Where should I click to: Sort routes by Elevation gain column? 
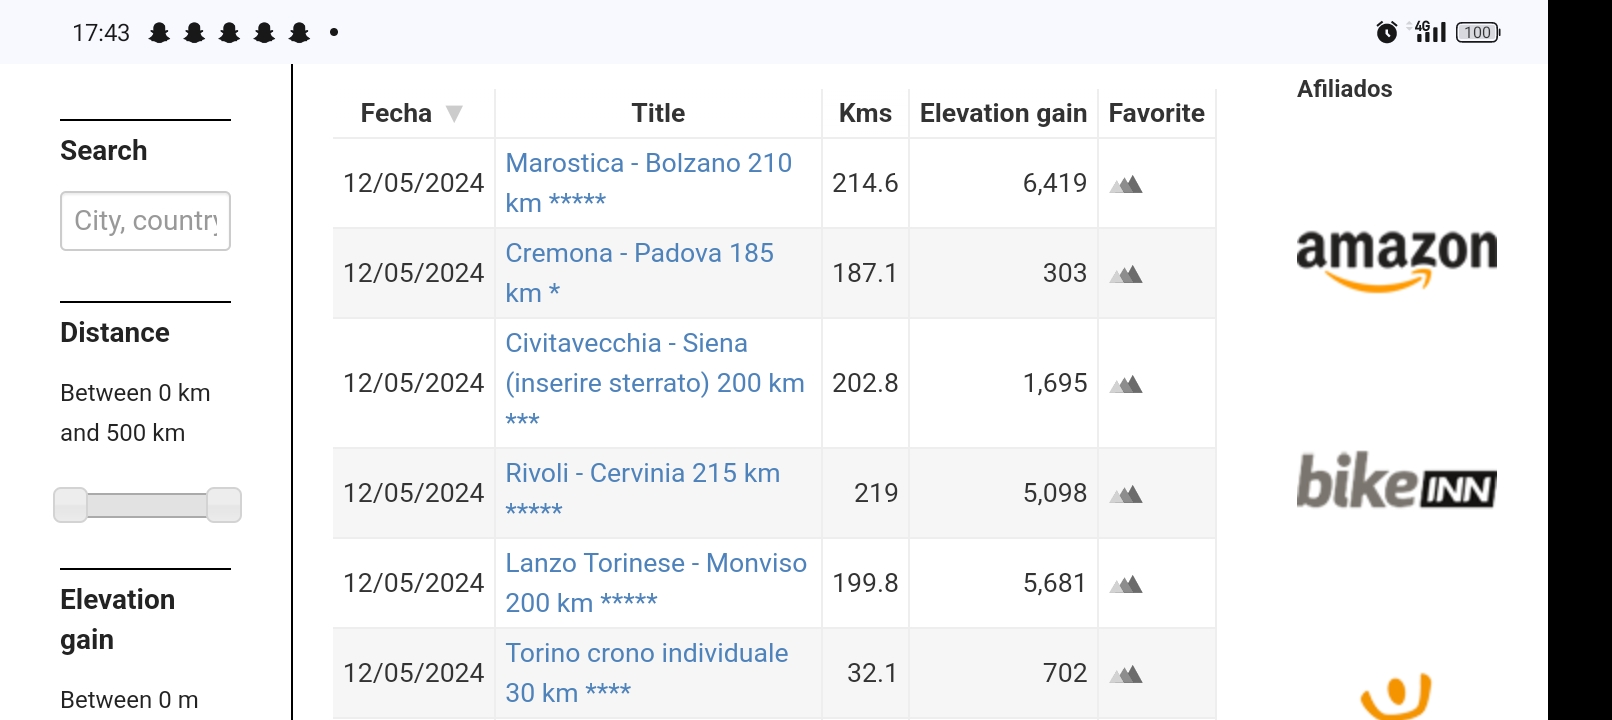click(x=1003, y=113)
